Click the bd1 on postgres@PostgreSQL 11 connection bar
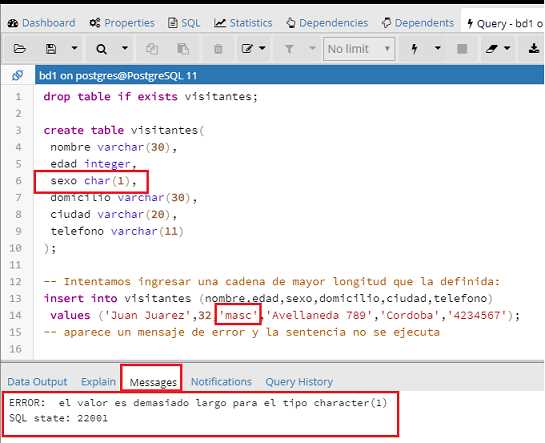The image size is (545, 443). [x=289, y=75]
